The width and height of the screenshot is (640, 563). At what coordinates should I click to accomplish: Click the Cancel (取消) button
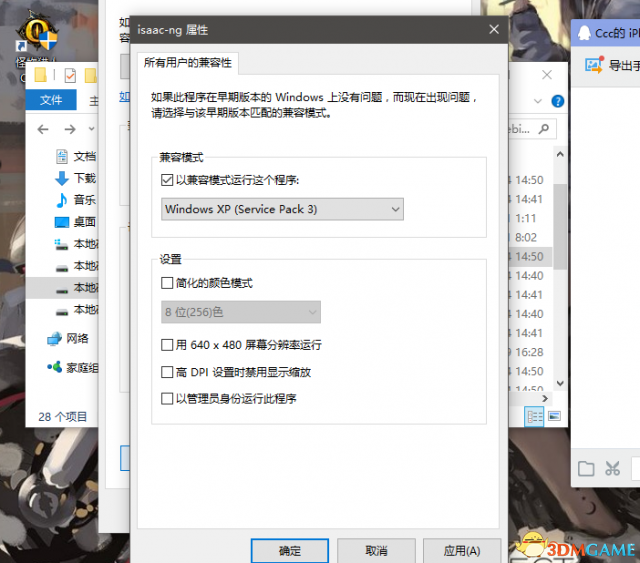[x=376, y=550]
